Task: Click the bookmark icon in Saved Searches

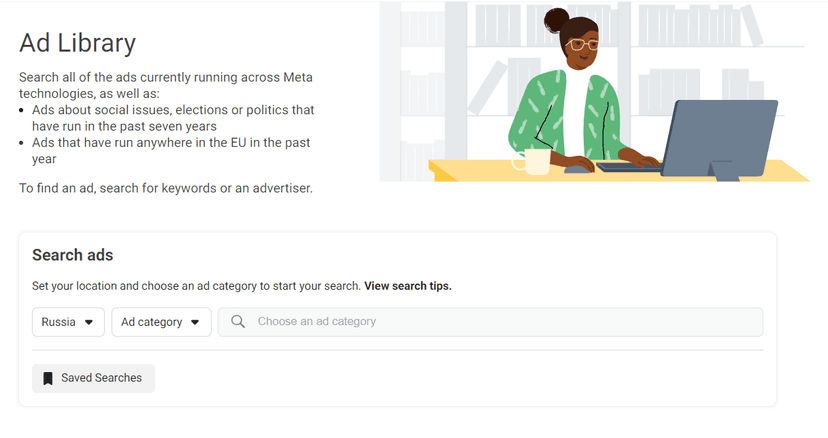Action: coord(48,378)
